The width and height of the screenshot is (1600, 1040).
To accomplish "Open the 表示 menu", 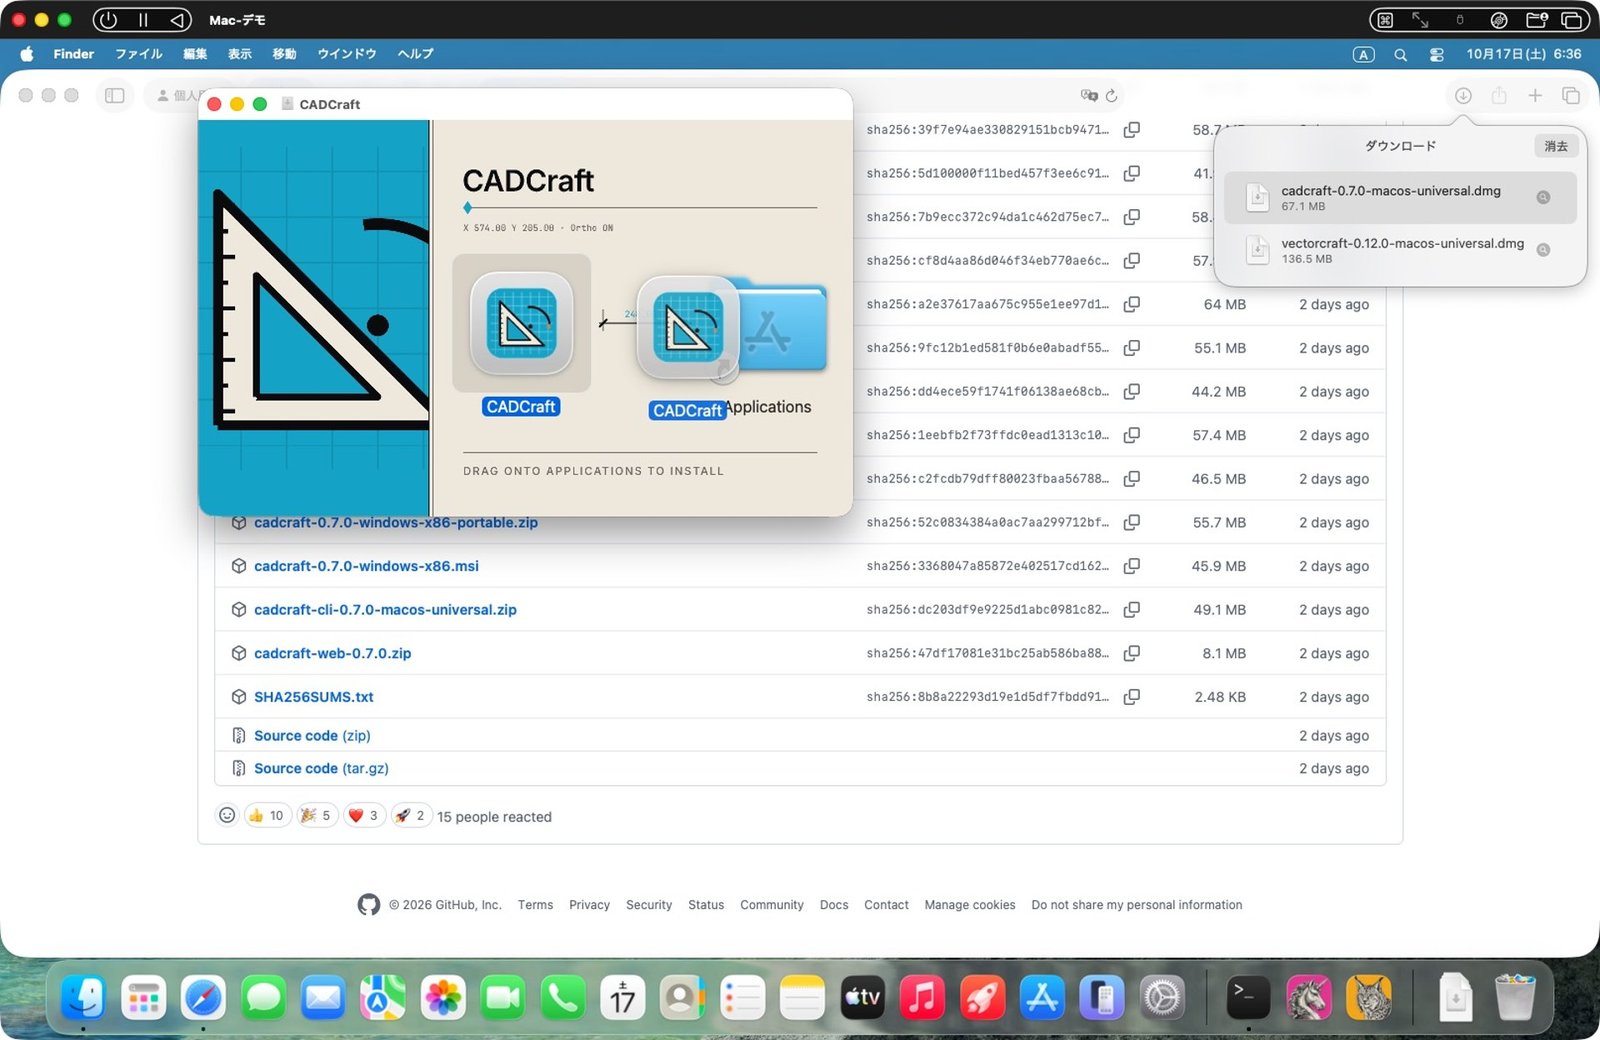I will coord(240,54).
